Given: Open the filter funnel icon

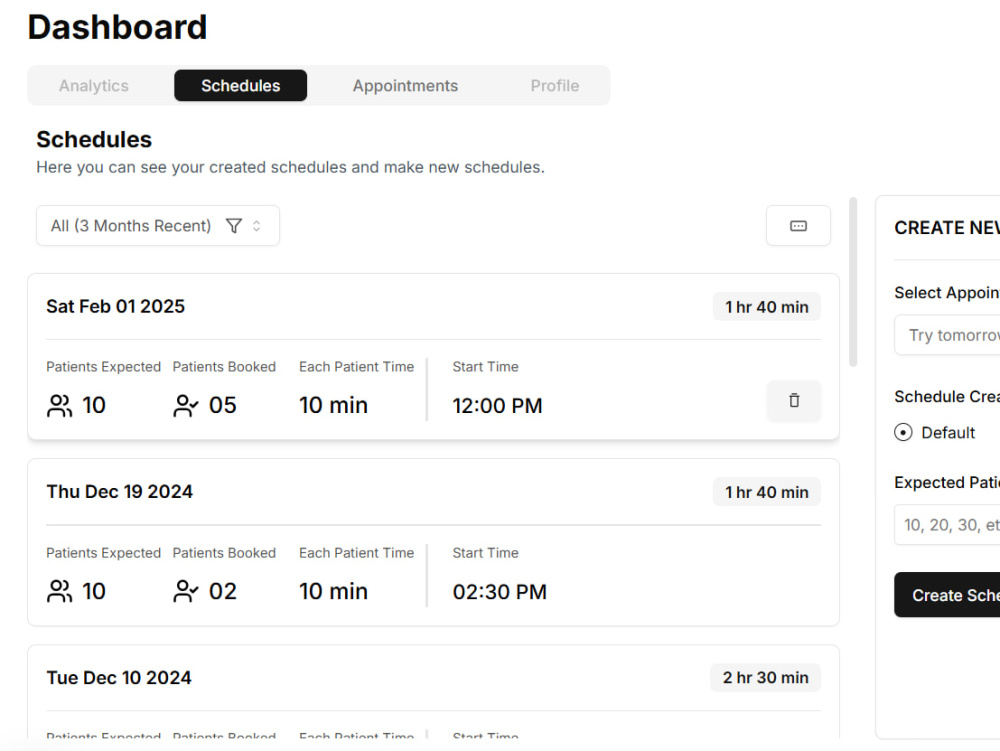Looking at the screenshot, I should pos(234,225).
